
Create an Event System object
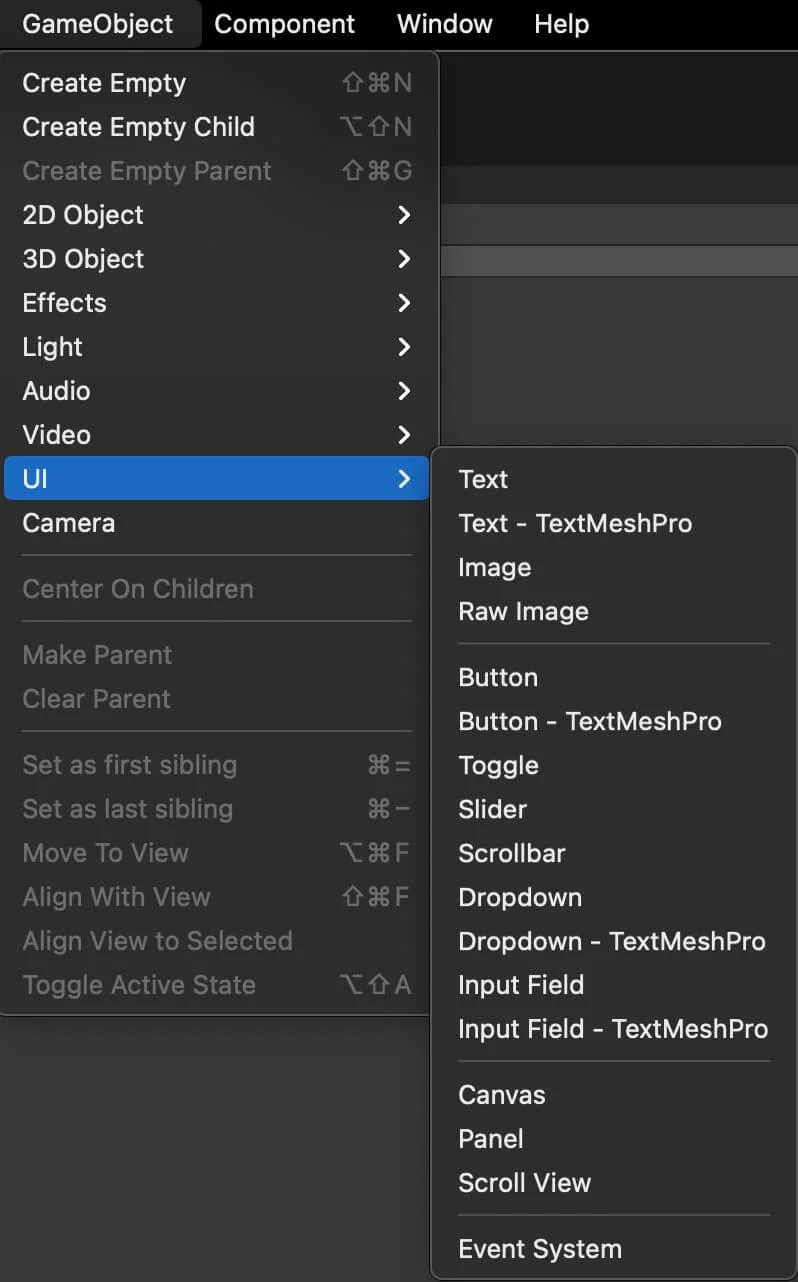(x=614, y=1249)
